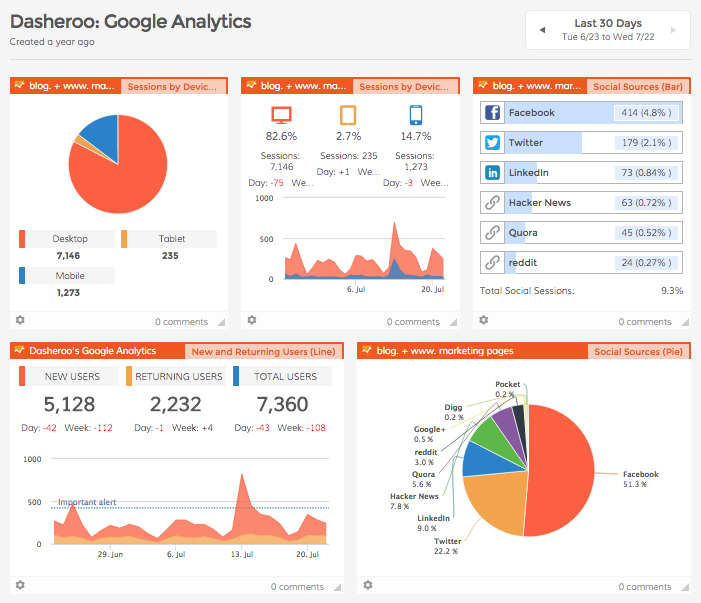
Task: Click the Twitter bird icon
Action: coord(493,143)
